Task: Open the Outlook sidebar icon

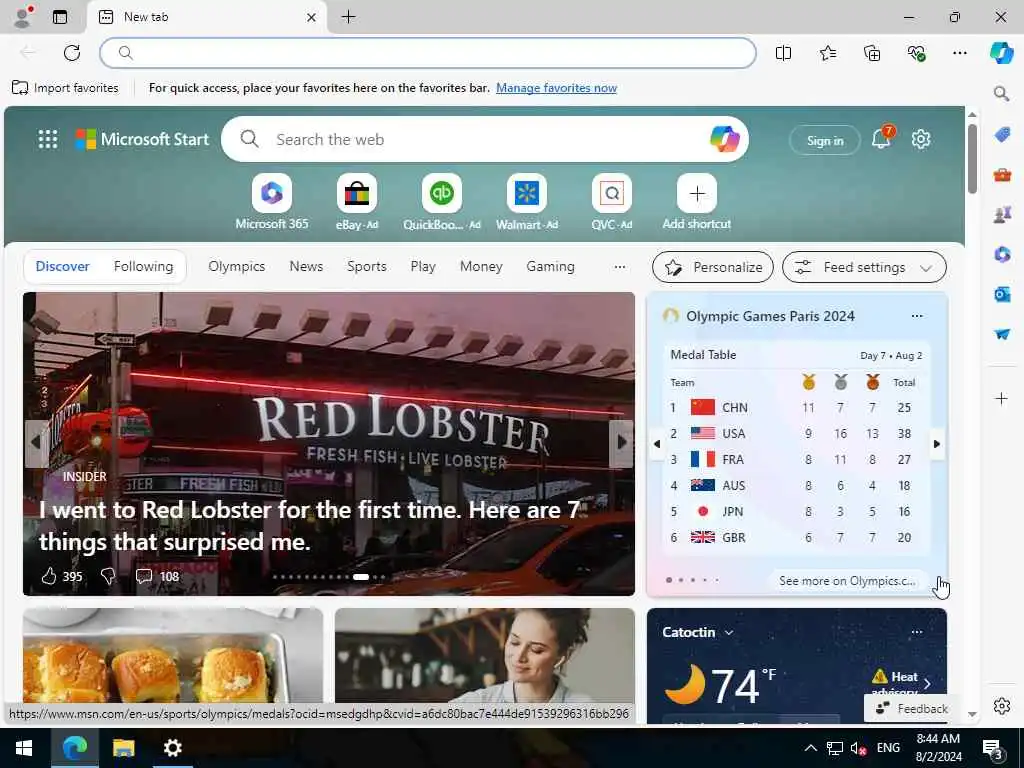Action: (x=1002, y=295)
